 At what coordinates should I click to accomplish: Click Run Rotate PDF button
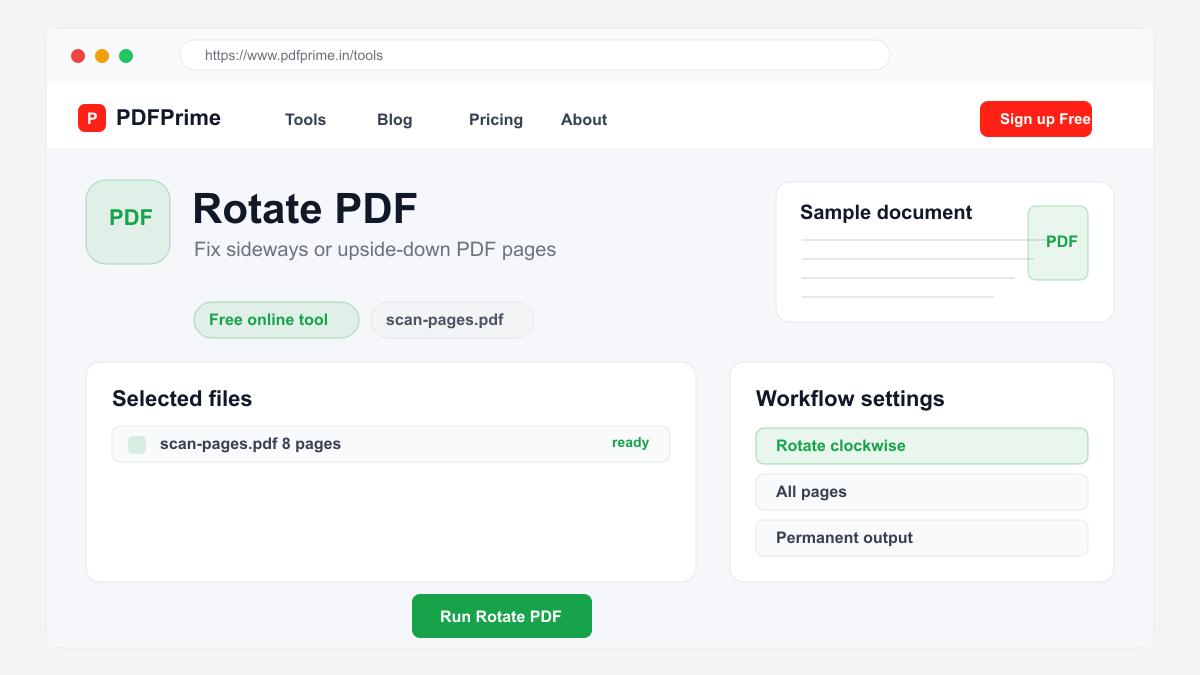point(502,616)
